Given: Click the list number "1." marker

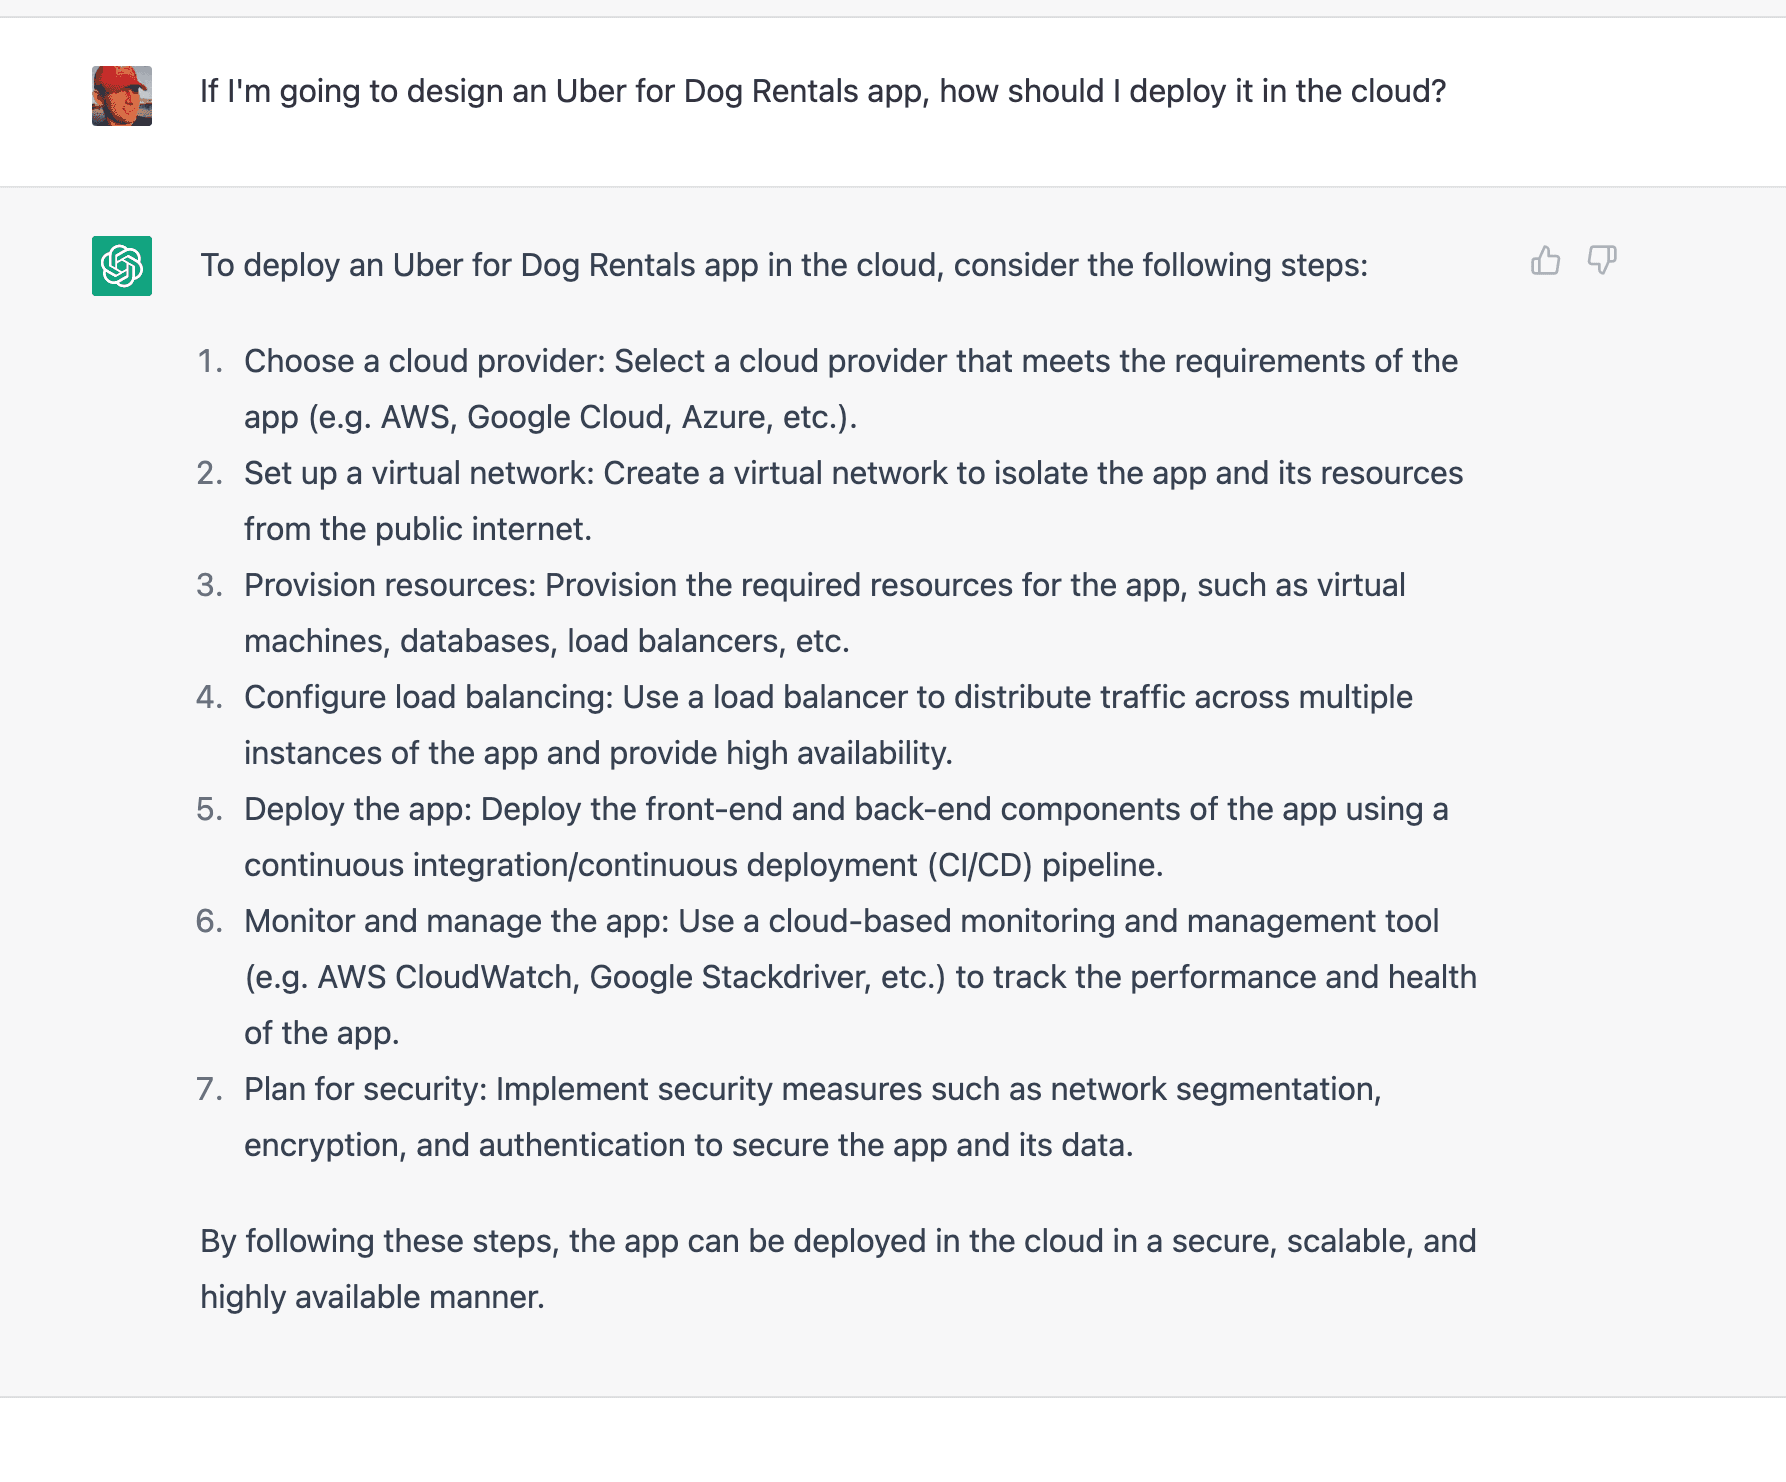Looking at the screenshot, I should (x=210, y=361).
